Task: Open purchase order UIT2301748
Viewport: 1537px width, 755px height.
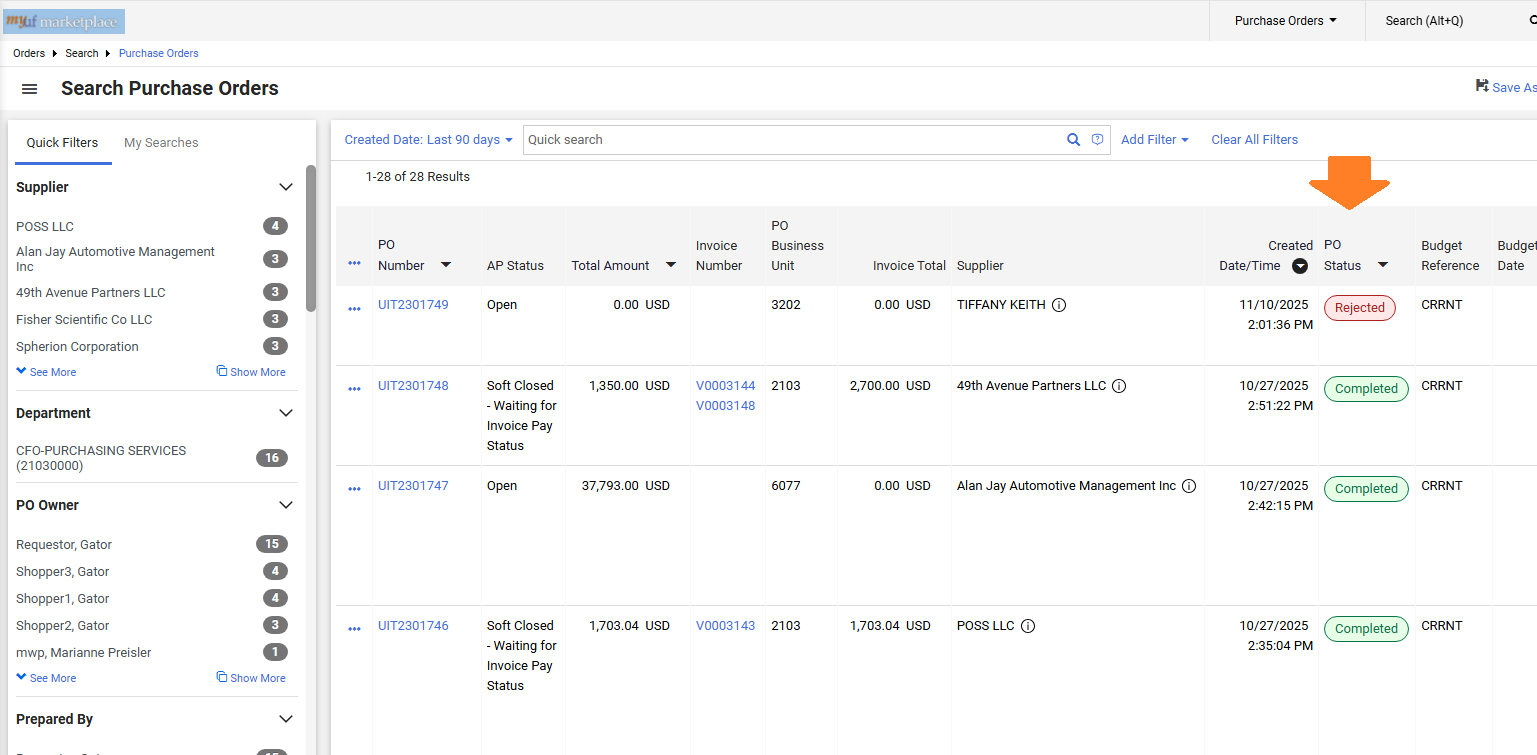Action: (x=413, y=386)
